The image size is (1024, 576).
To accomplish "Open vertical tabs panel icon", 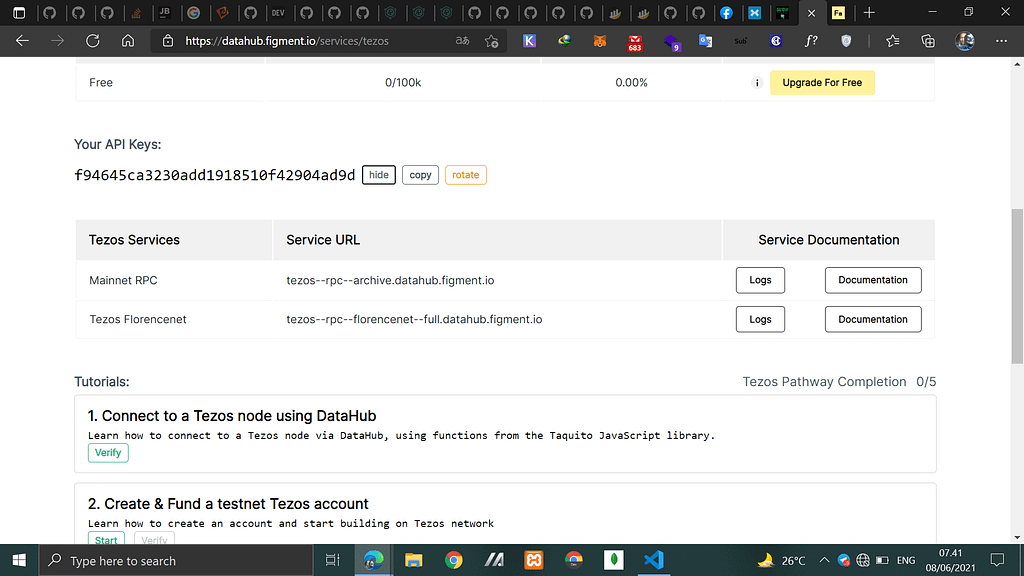I will pos(19,12).
